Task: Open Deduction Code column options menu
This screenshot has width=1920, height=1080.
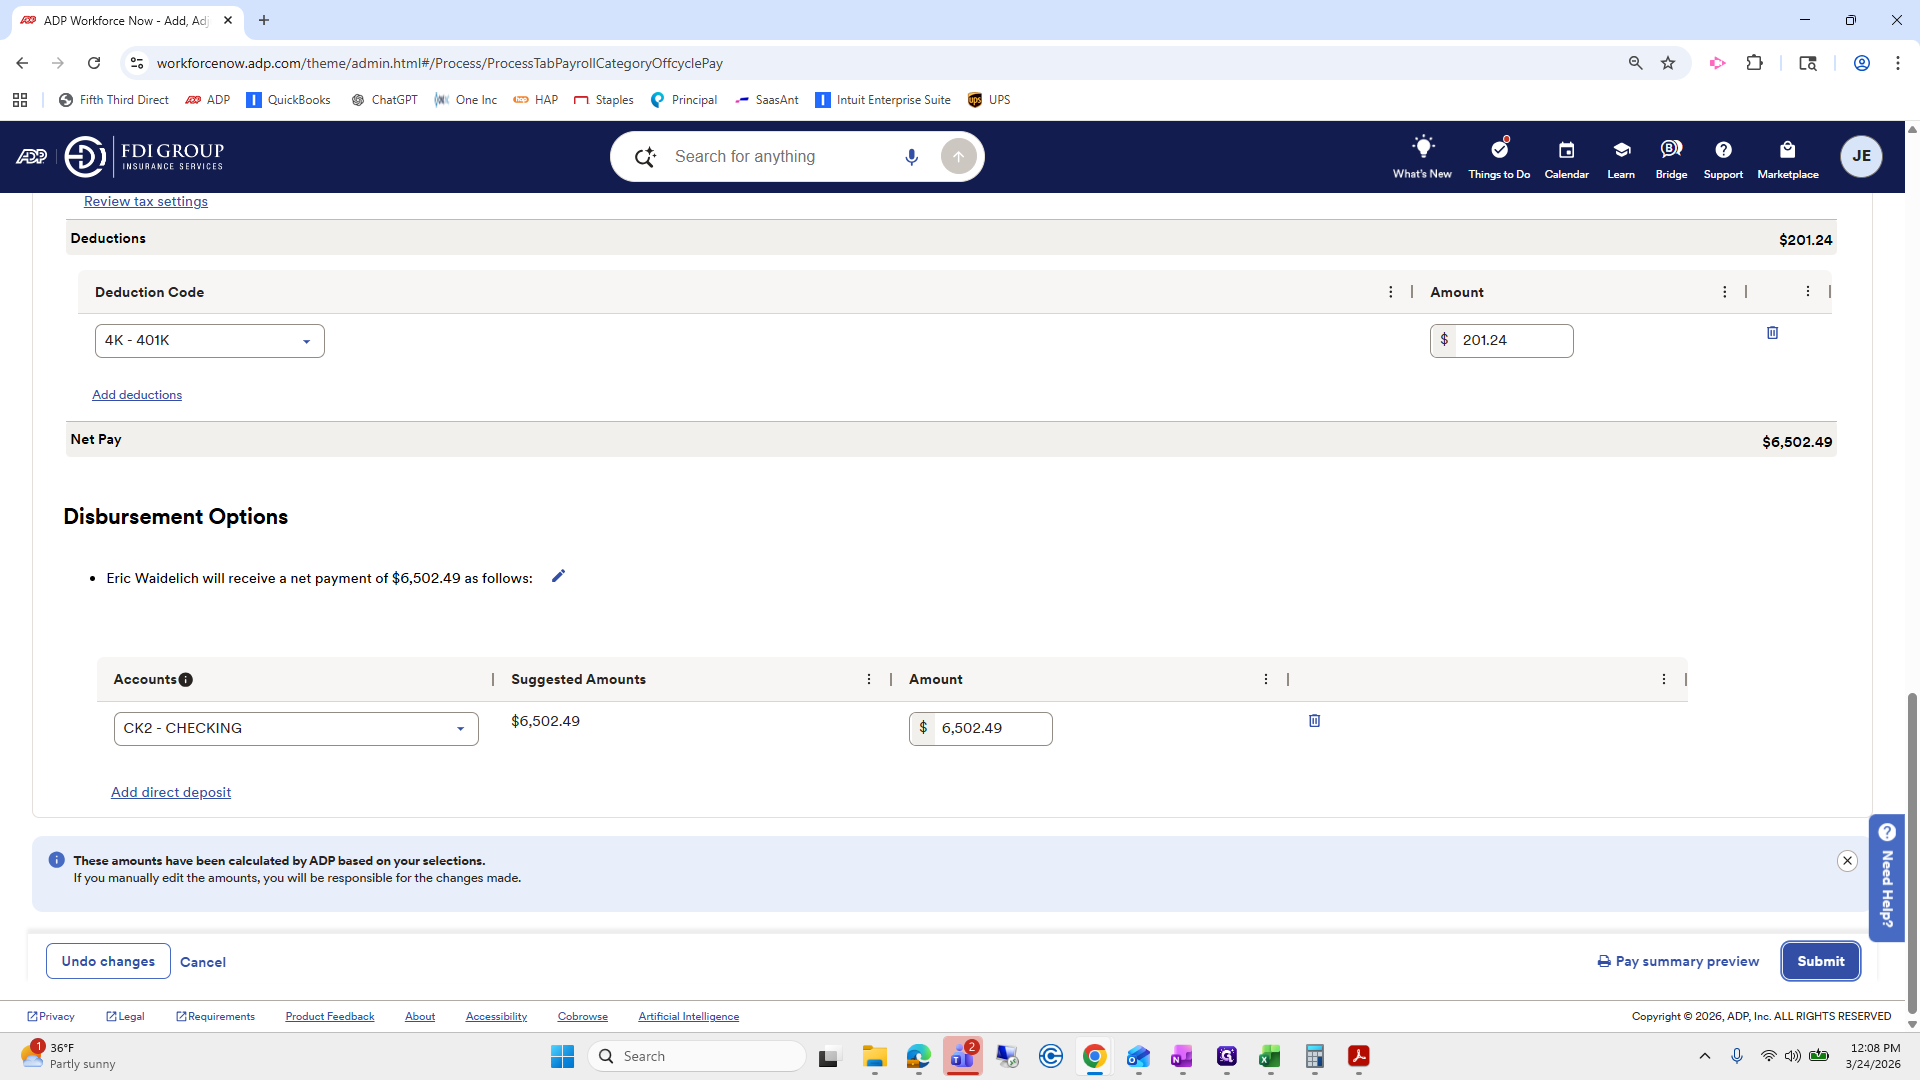Action: pos(1390,292)
